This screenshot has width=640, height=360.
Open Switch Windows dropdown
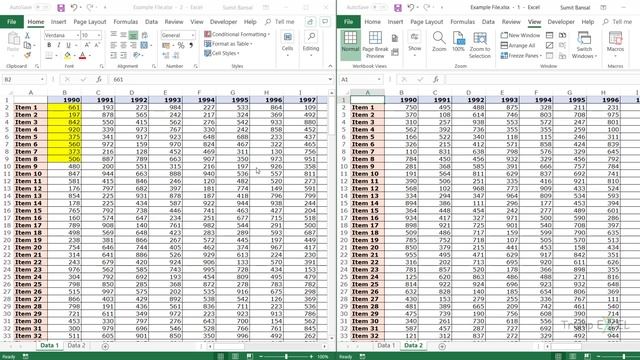(x=584, y=45)
